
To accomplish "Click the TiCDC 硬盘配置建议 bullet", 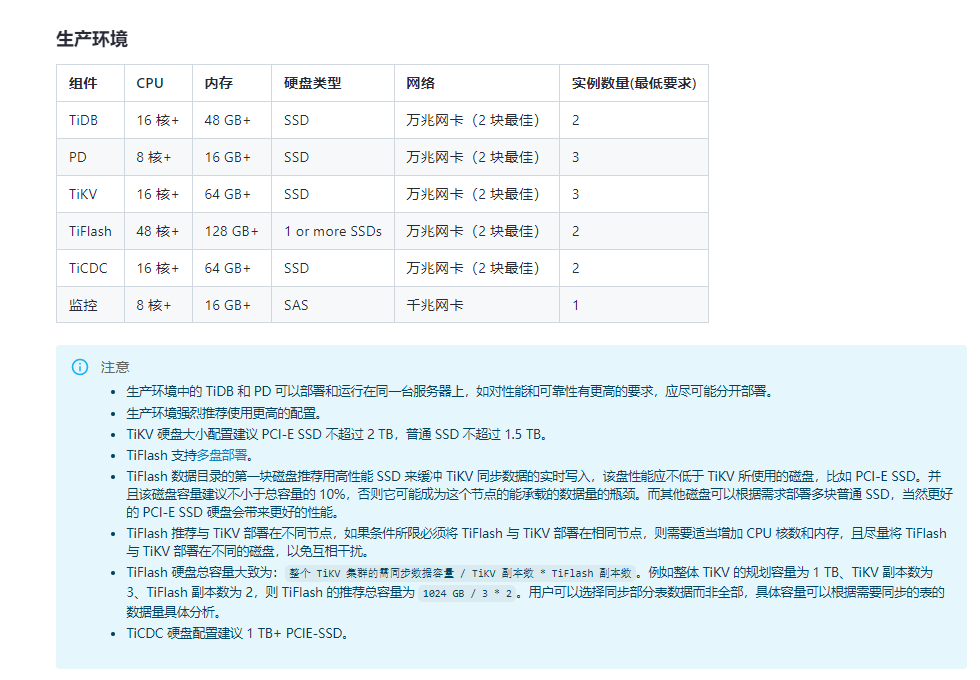I will (x=237, y=633).
